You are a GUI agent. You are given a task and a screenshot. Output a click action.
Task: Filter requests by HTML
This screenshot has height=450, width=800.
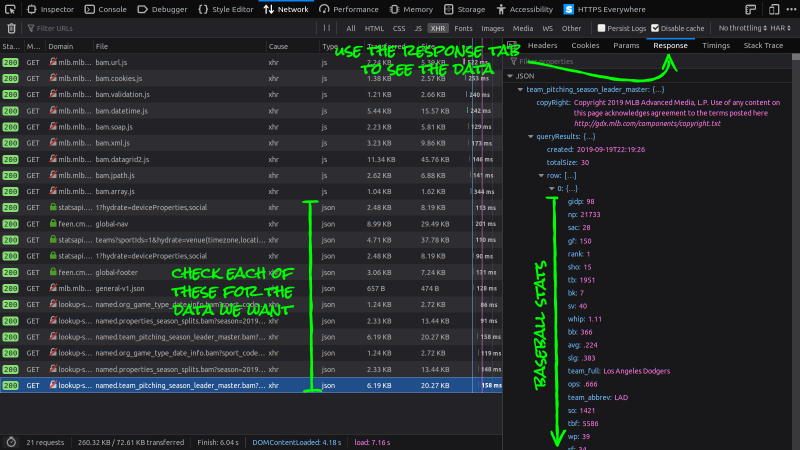pos(374,29)
